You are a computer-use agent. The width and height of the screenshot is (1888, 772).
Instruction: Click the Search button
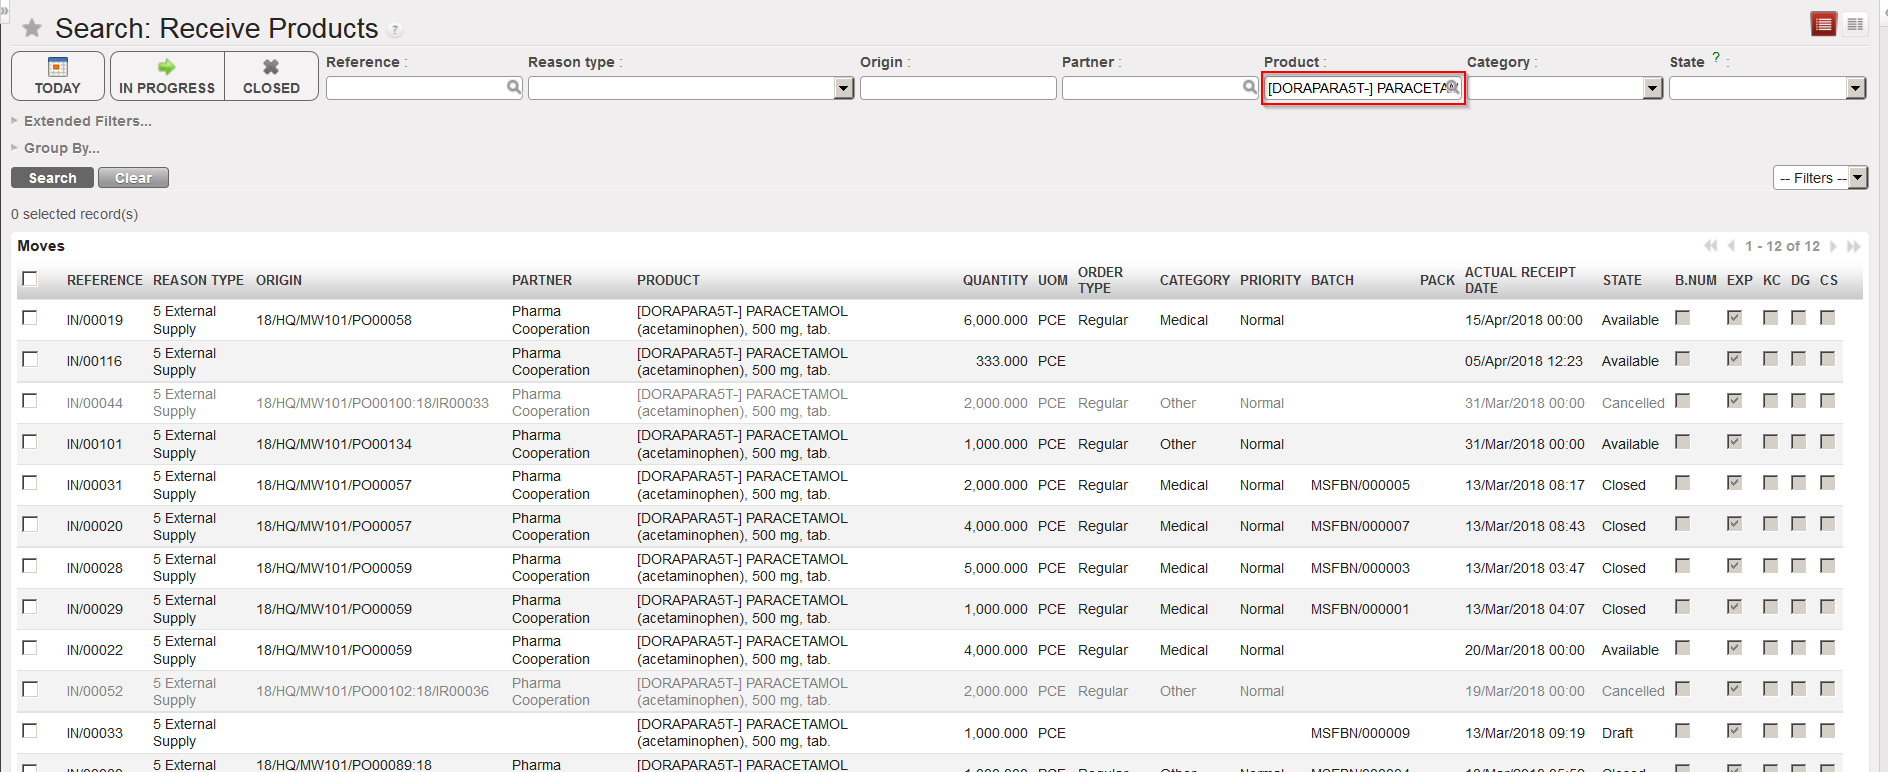click(52, 178)
